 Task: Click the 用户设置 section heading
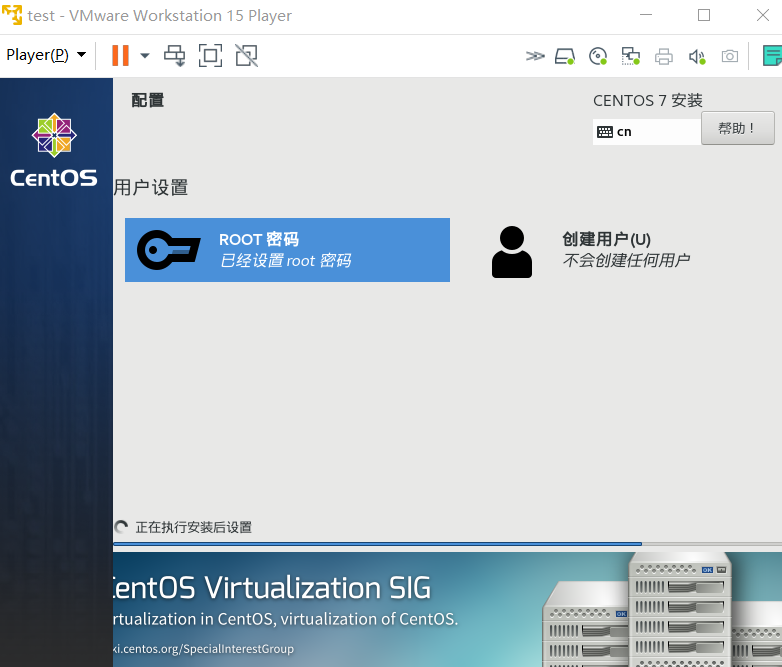(x=151, y=188)
